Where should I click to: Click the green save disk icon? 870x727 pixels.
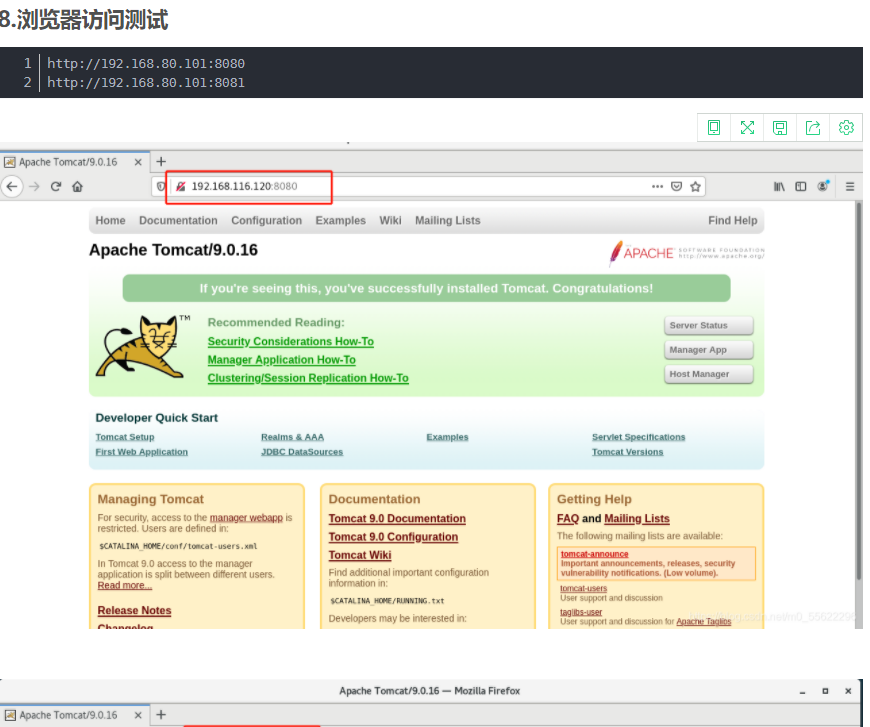pos(780,128)
